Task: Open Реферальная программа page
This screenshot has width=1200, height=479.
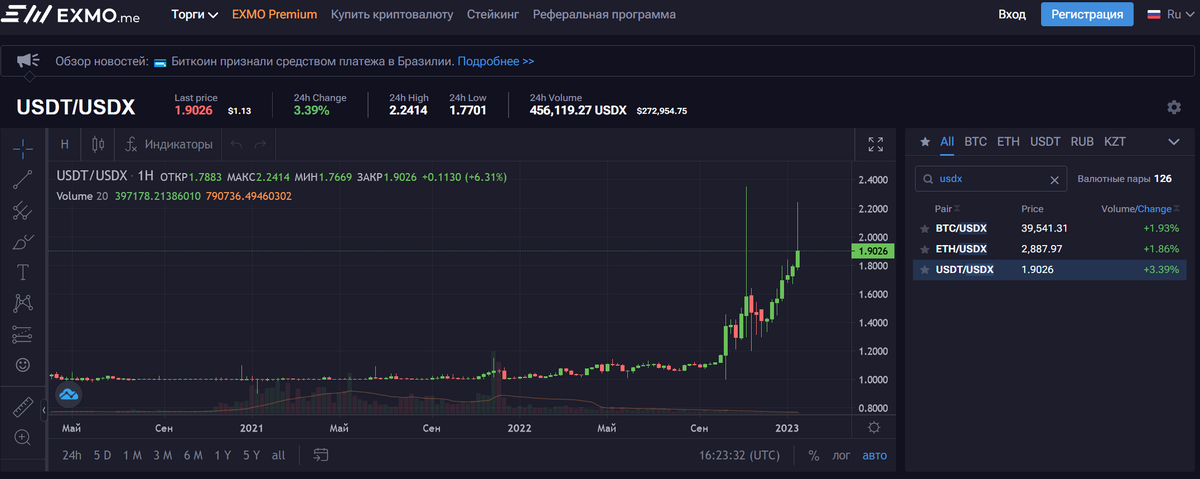Action: (604, 15)
